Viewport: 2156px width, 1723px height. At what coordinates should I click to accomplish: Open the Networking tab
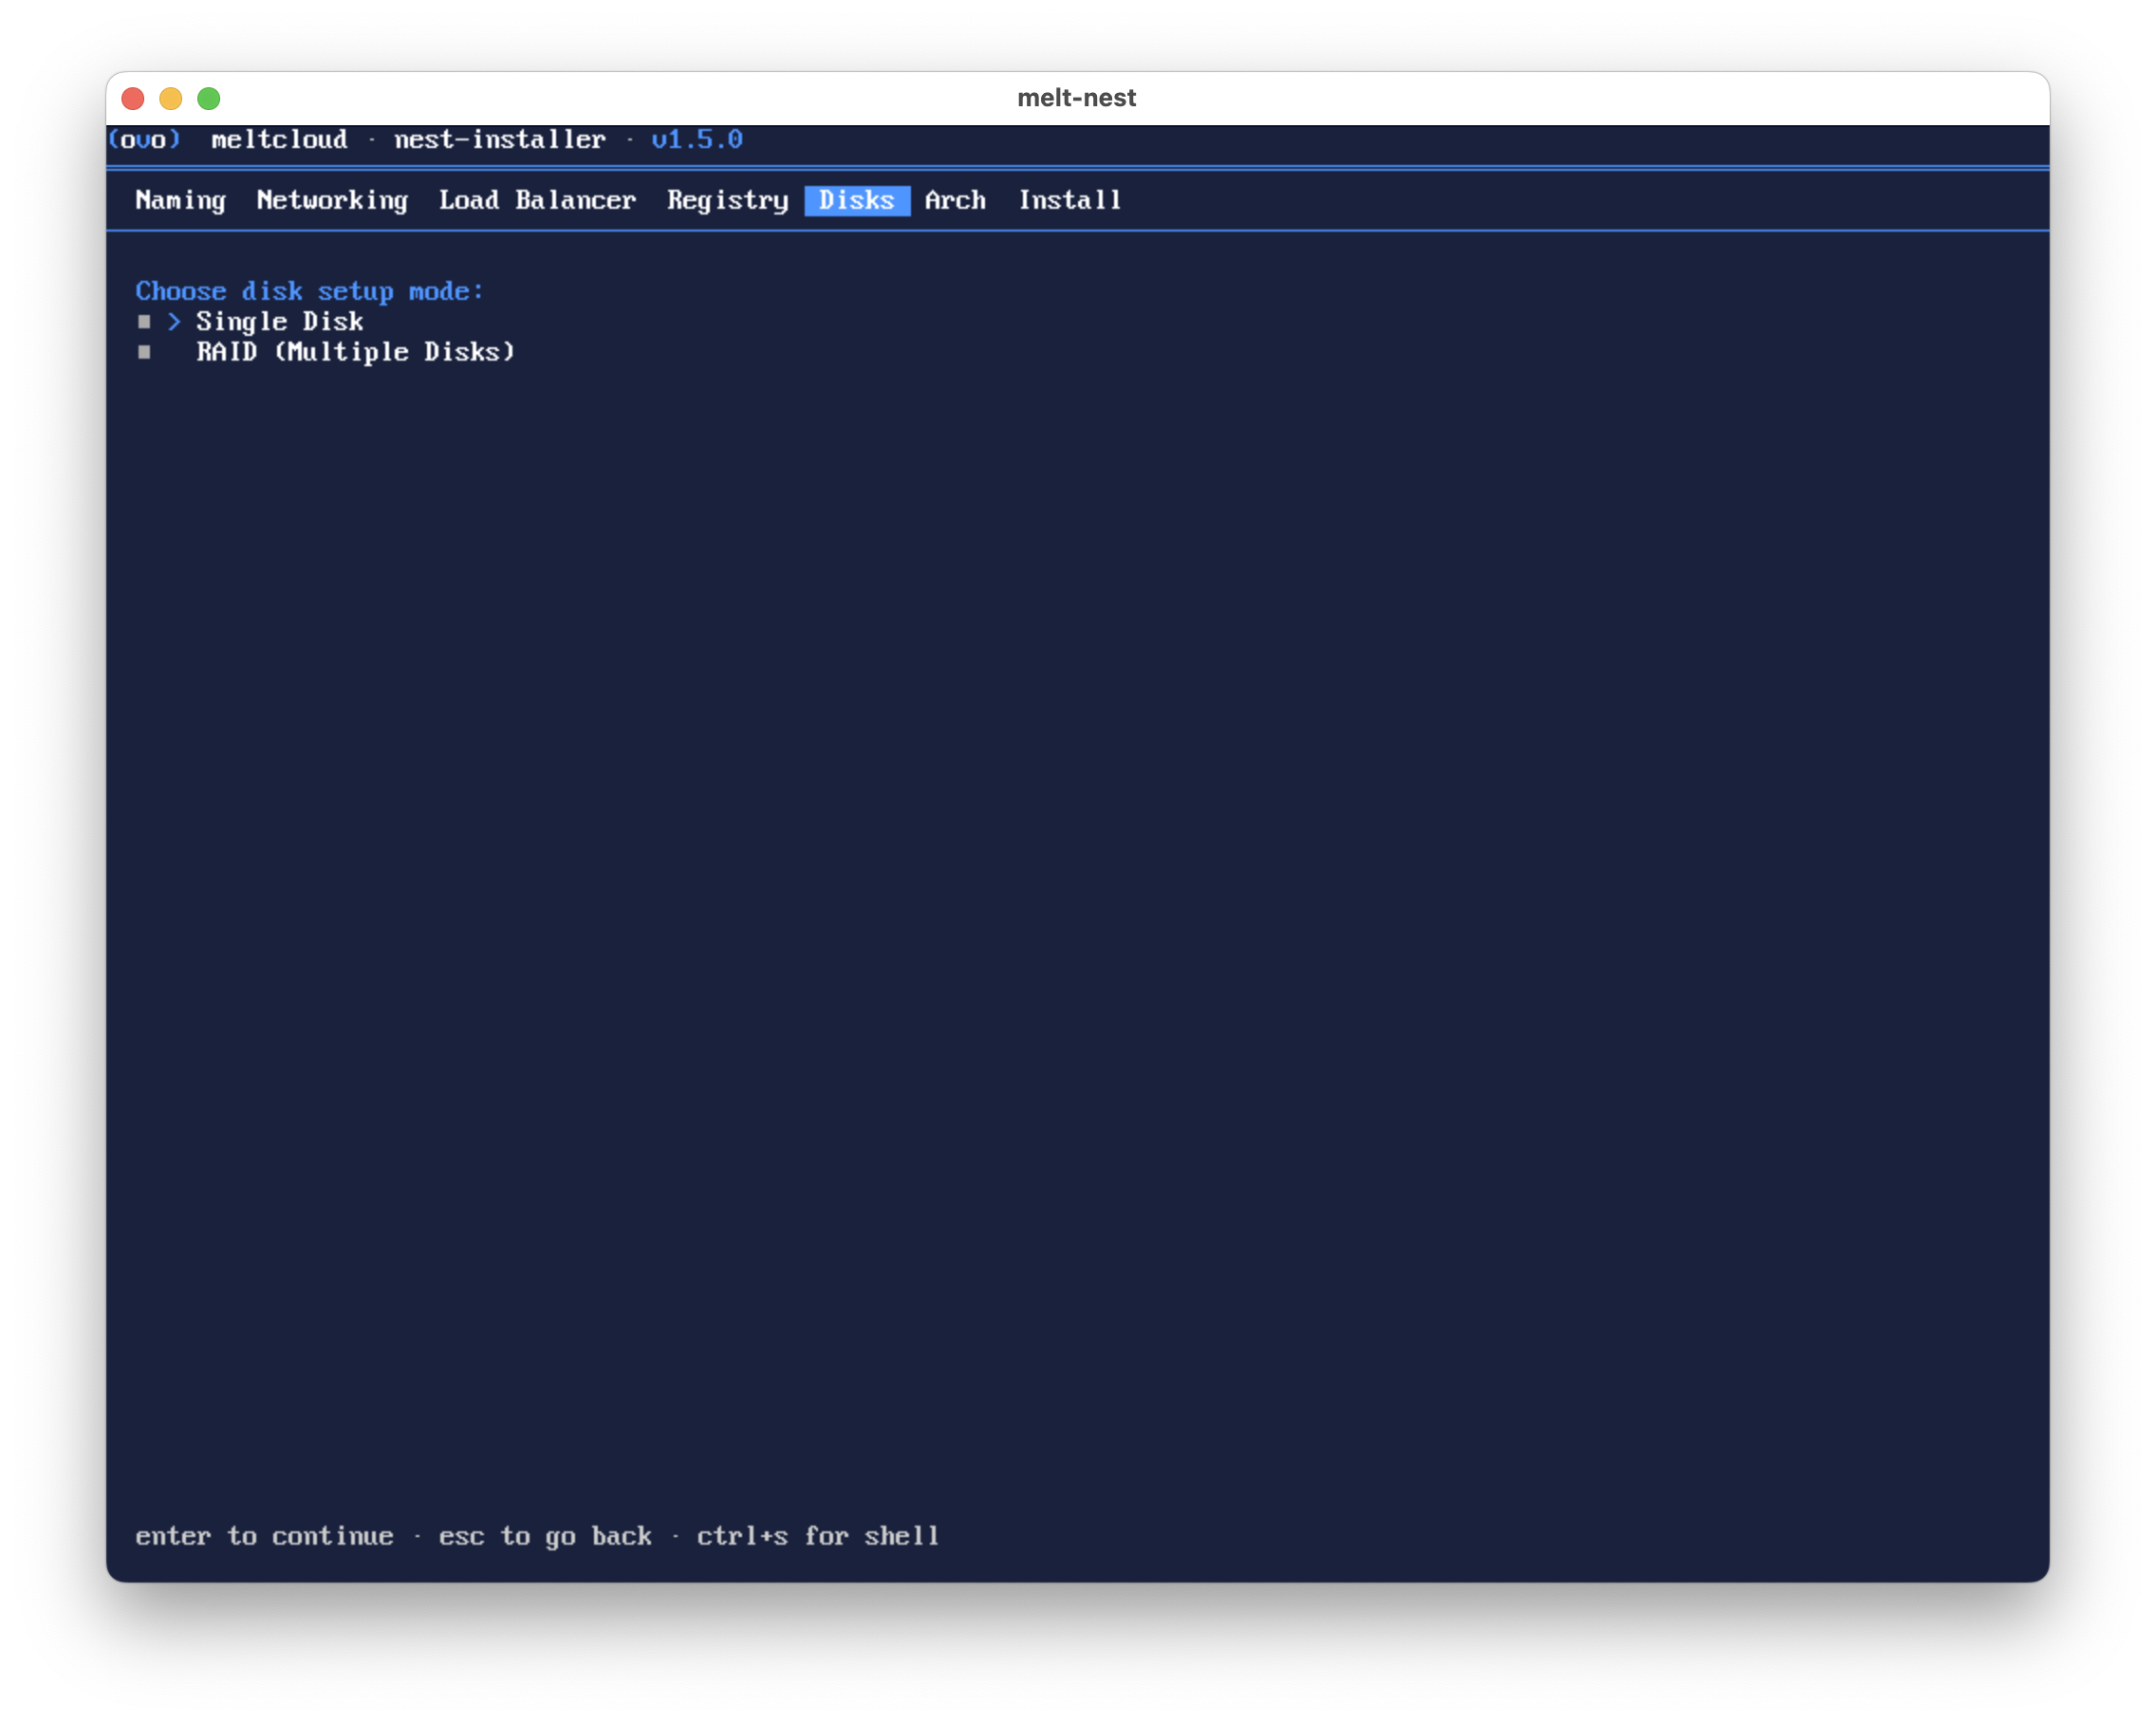tap(332, 200)
